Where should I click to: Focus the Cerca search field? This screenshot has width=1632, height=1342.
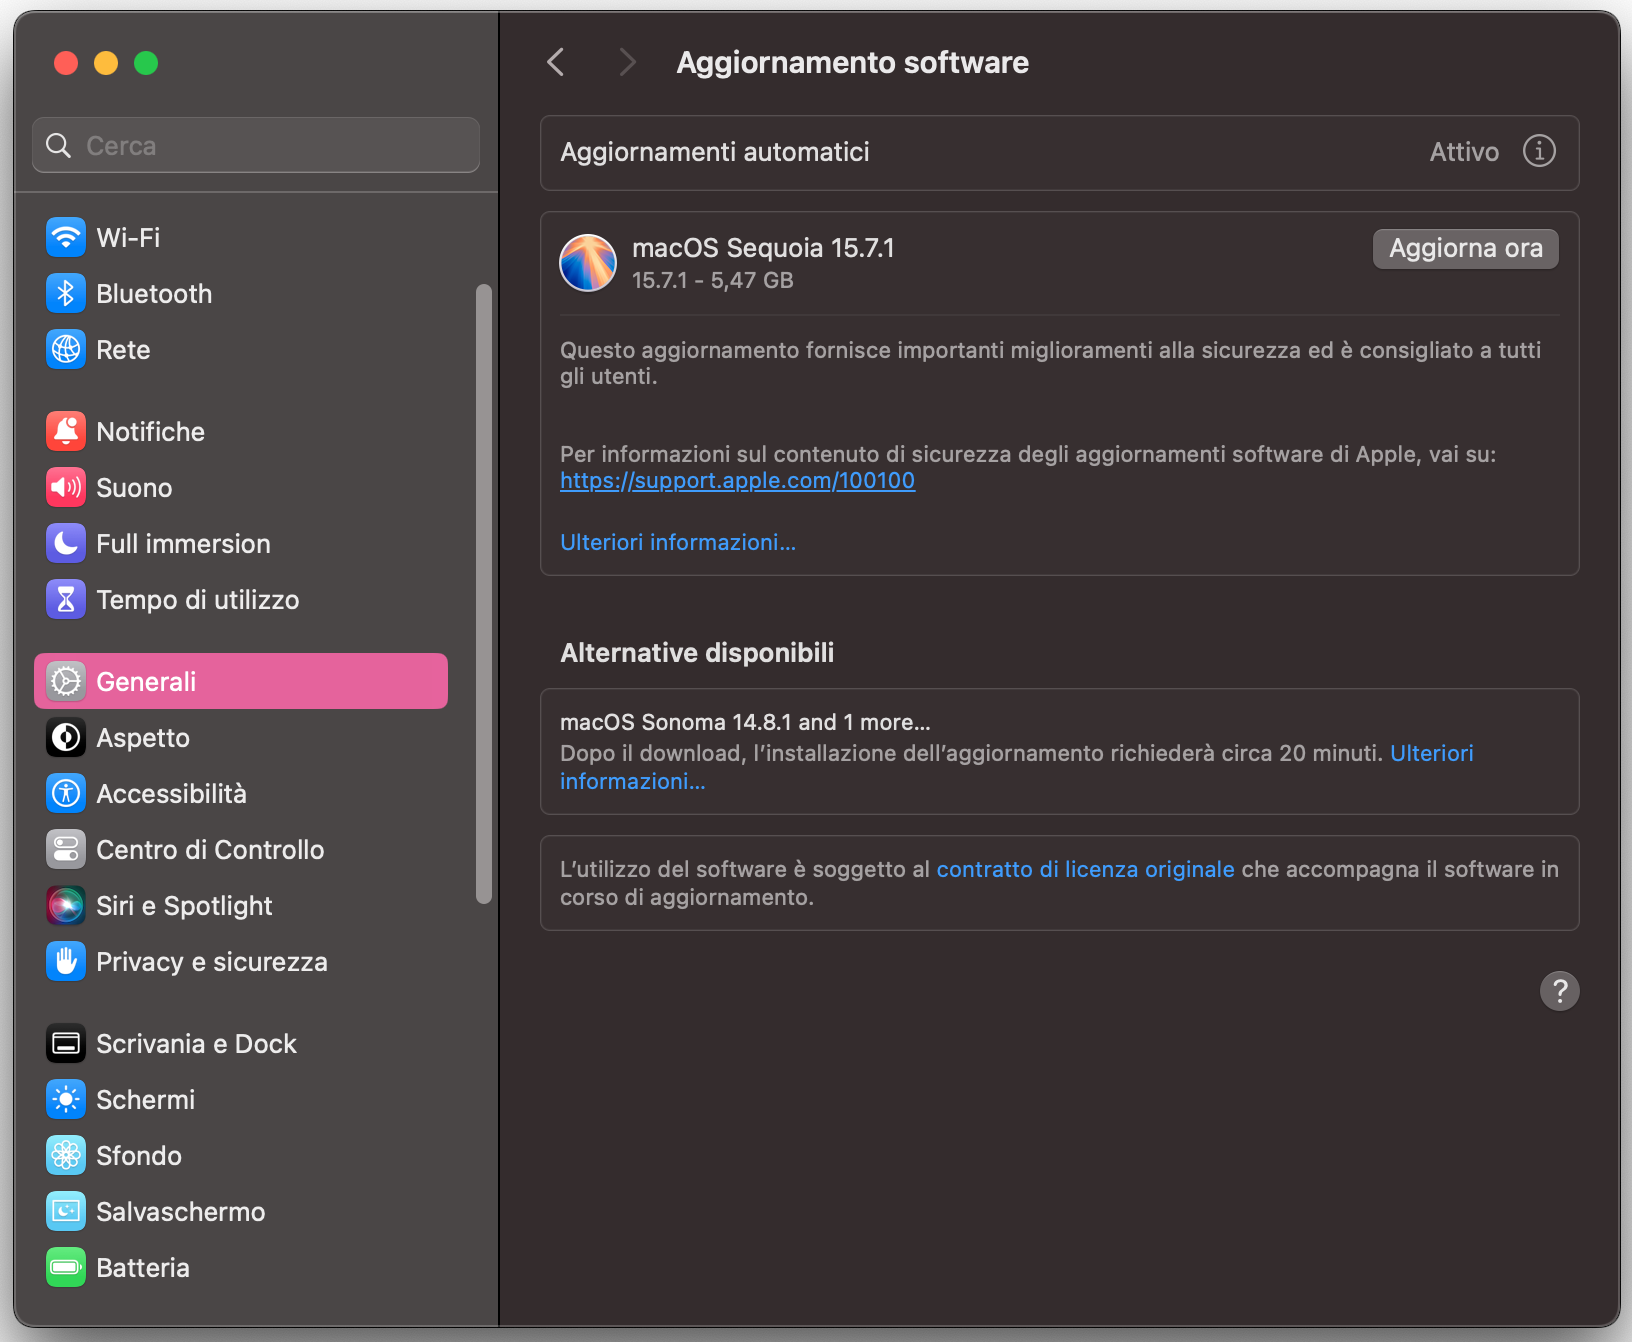(270, 146)
